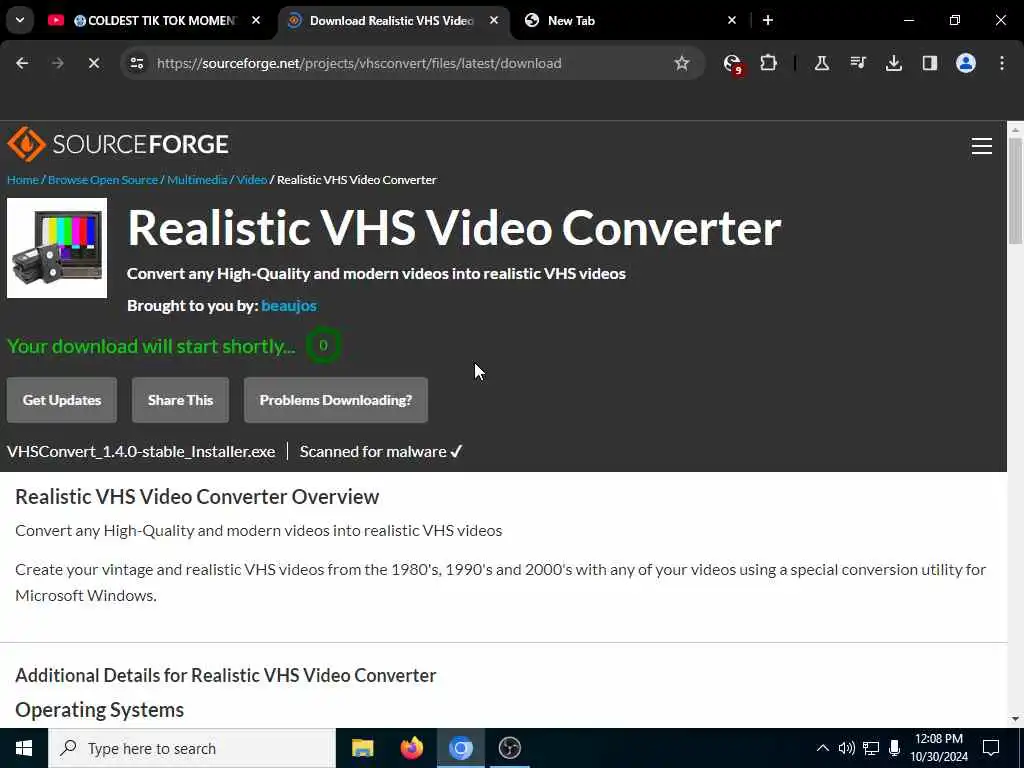Open the extension with red badge 9
Image resolution: width=1024 pixels, height=768 pixels.
coord(733,64)
